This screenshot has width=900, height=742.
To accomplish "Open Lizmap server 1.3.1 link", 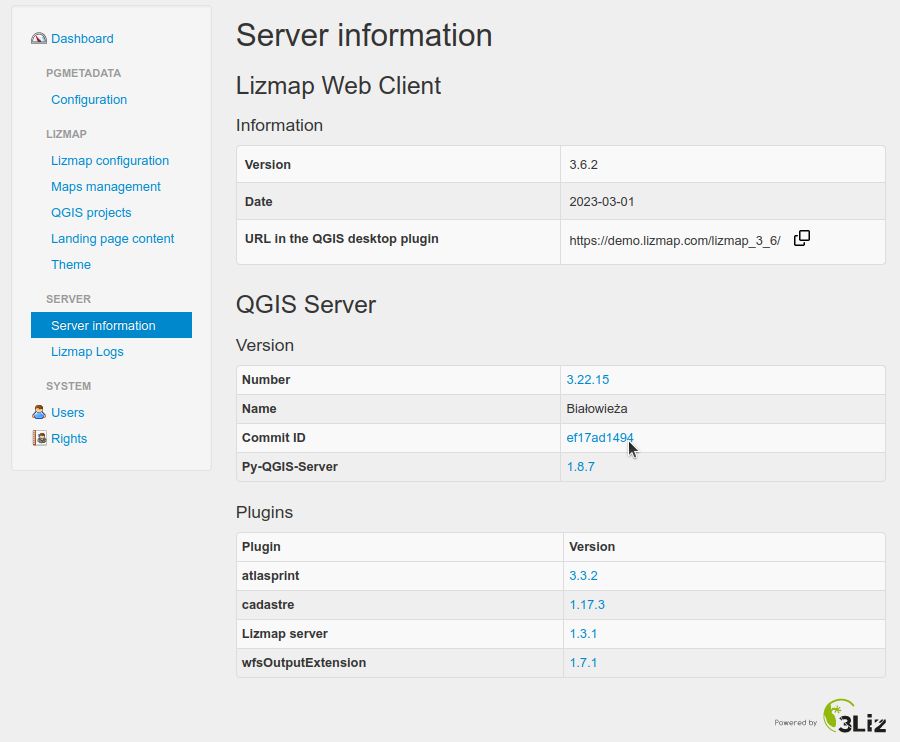I will 583,634.
